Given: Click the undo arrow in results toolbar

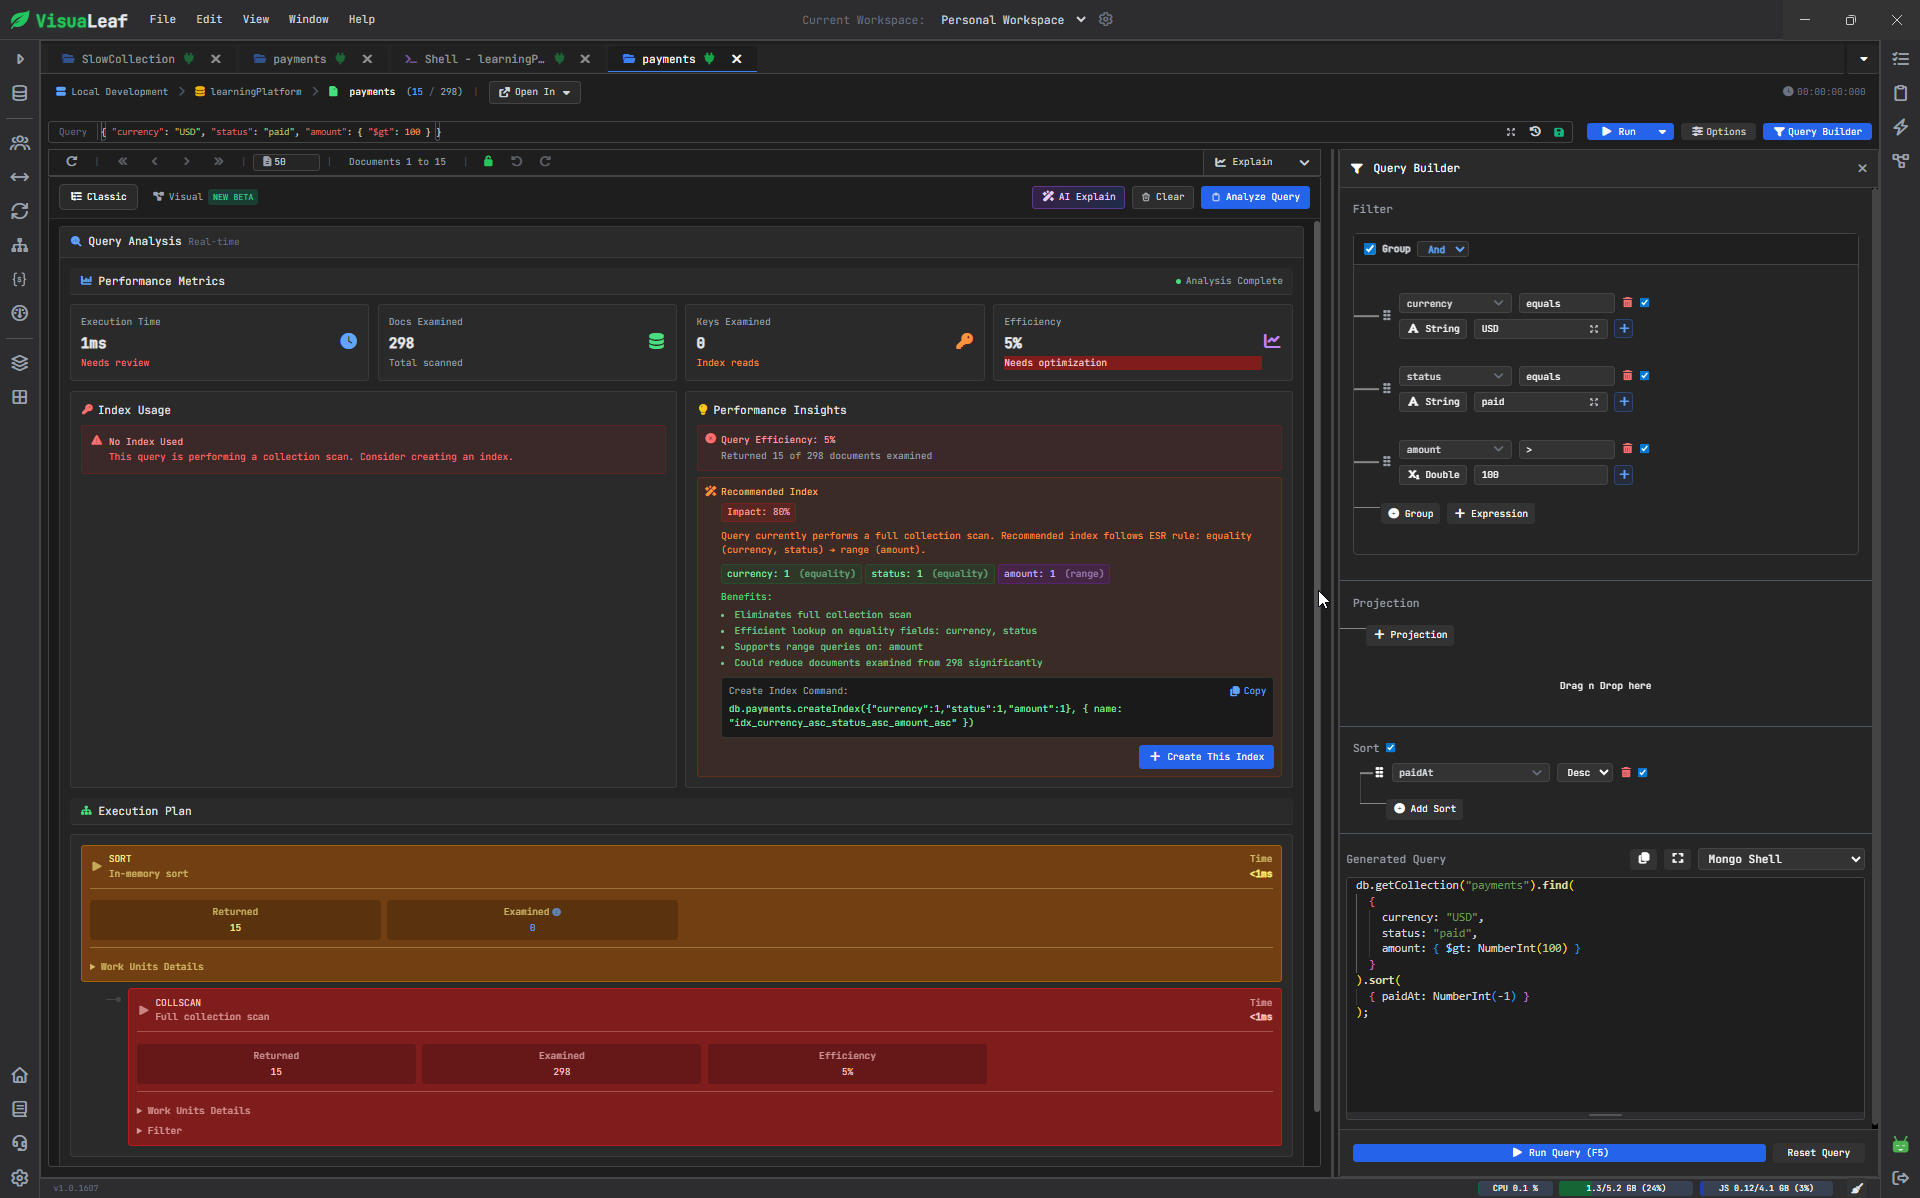Looking at the screenshot, I should [516, 161].
